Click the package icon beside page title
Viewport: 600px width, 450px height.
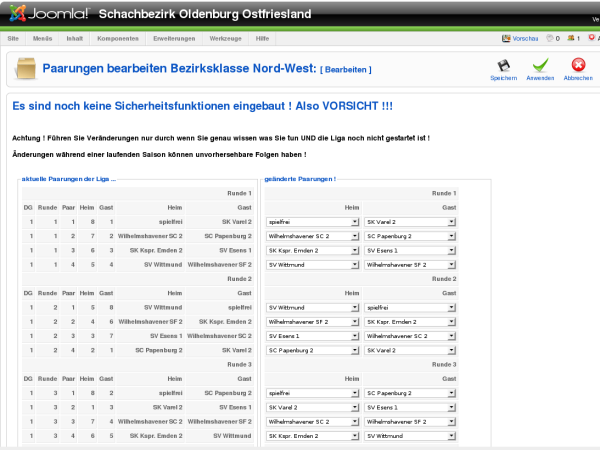[26, 69]
